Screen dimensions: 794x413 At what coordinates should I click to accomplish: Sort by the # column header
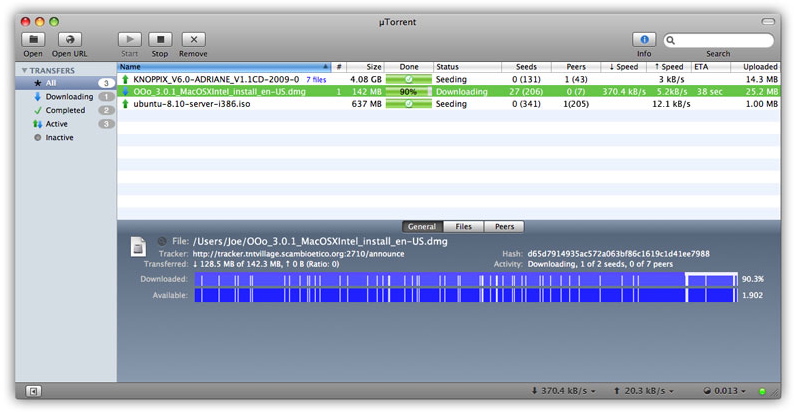339,67
